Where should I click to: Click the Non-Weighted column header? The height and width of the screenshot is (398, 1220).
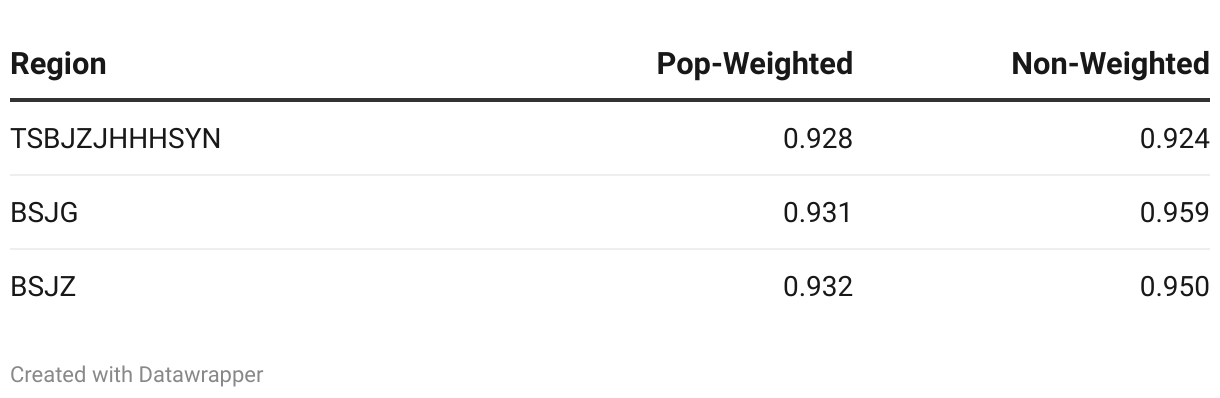[1110, 64]
